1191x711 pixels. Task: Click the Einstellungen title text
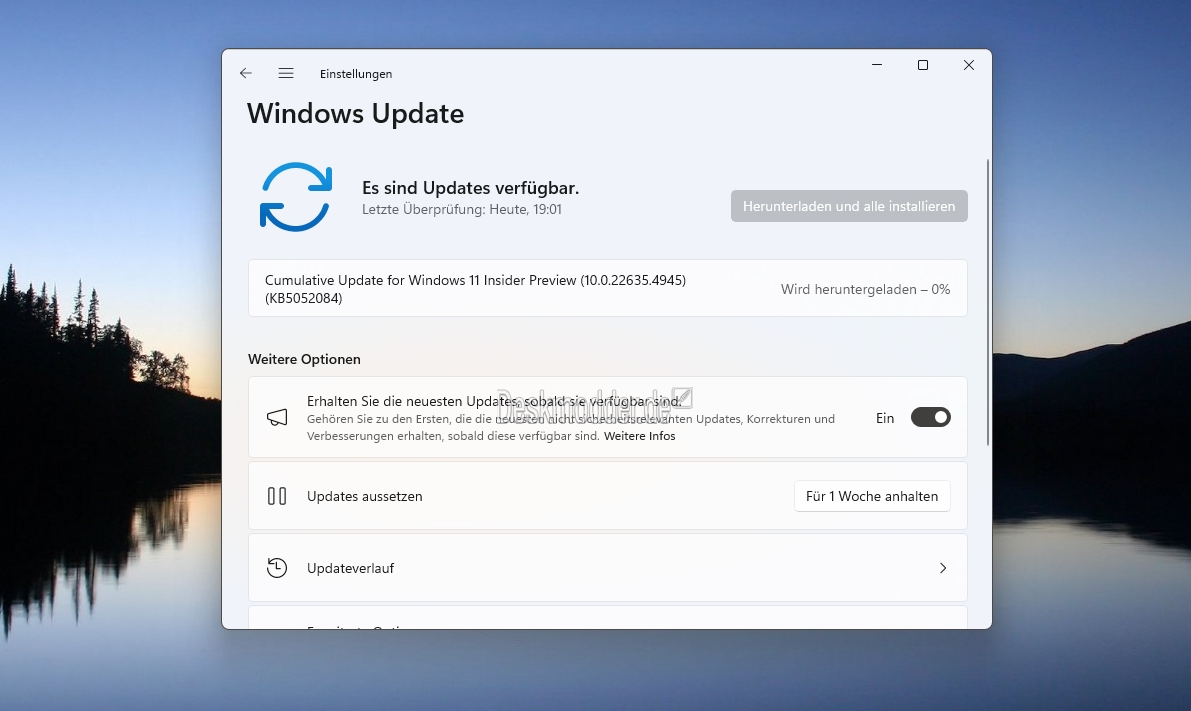(x=356, y=74)
